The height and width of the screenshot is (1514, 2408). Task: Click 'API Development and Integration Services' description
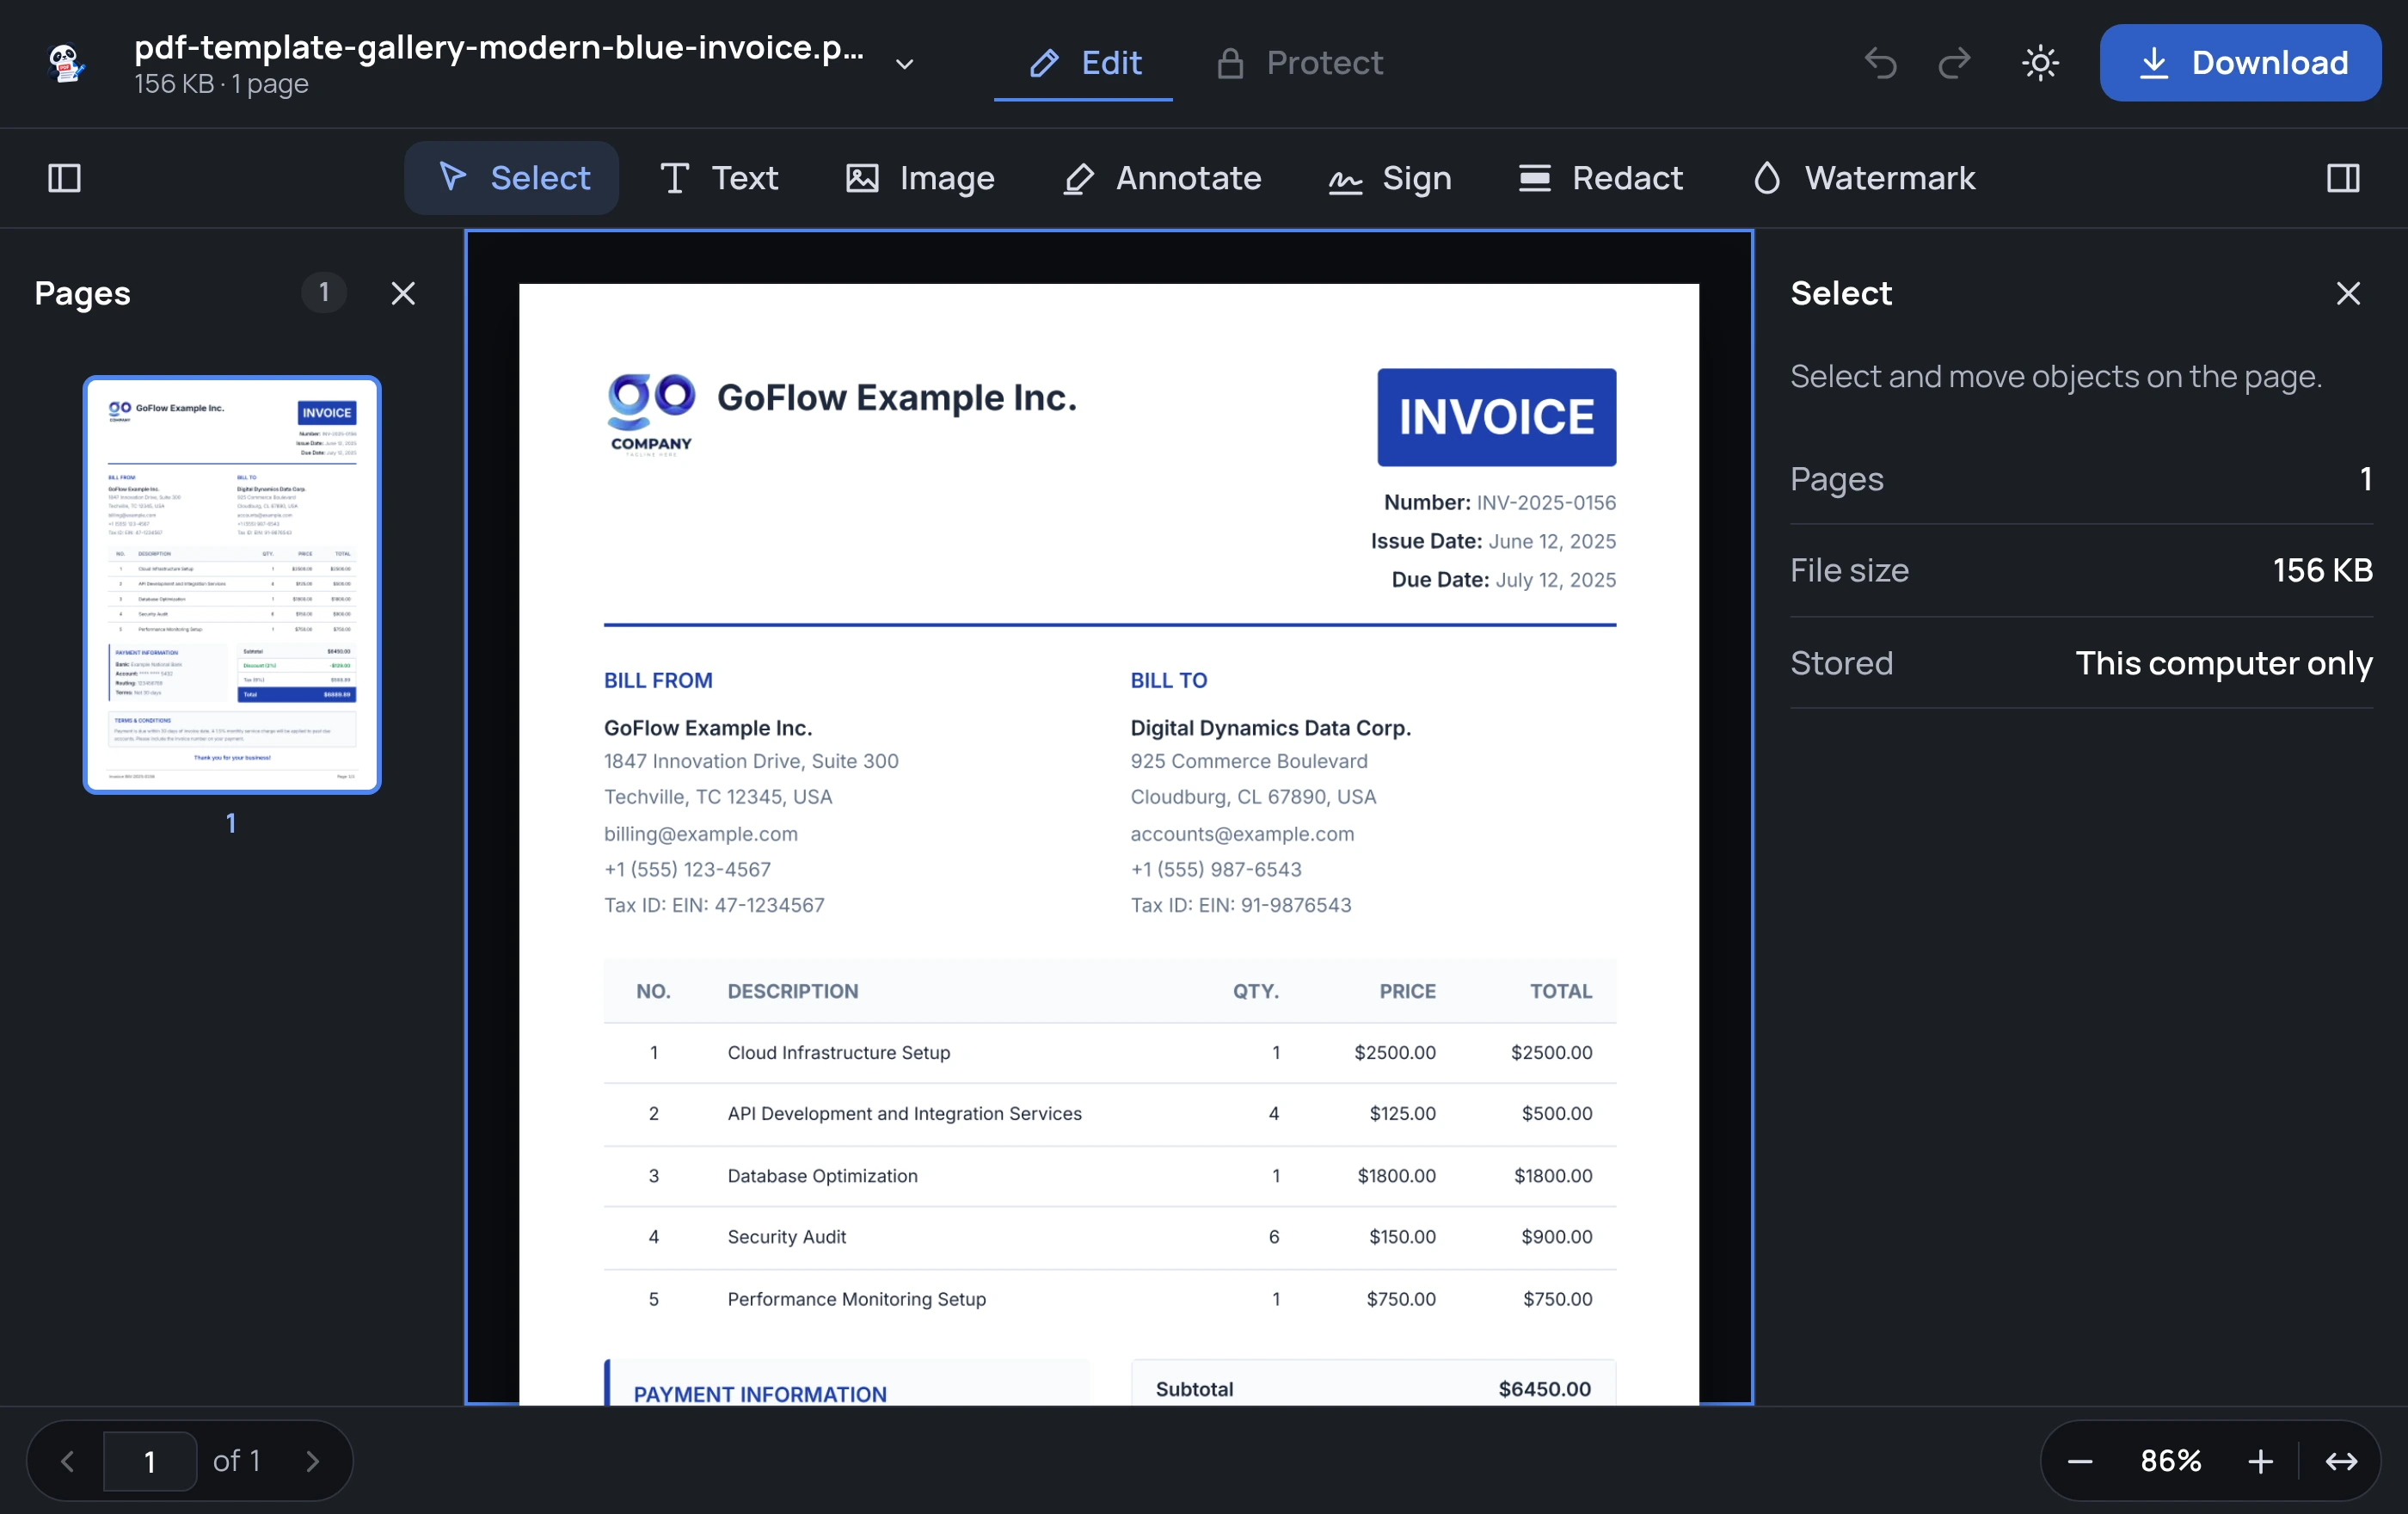904,1113
